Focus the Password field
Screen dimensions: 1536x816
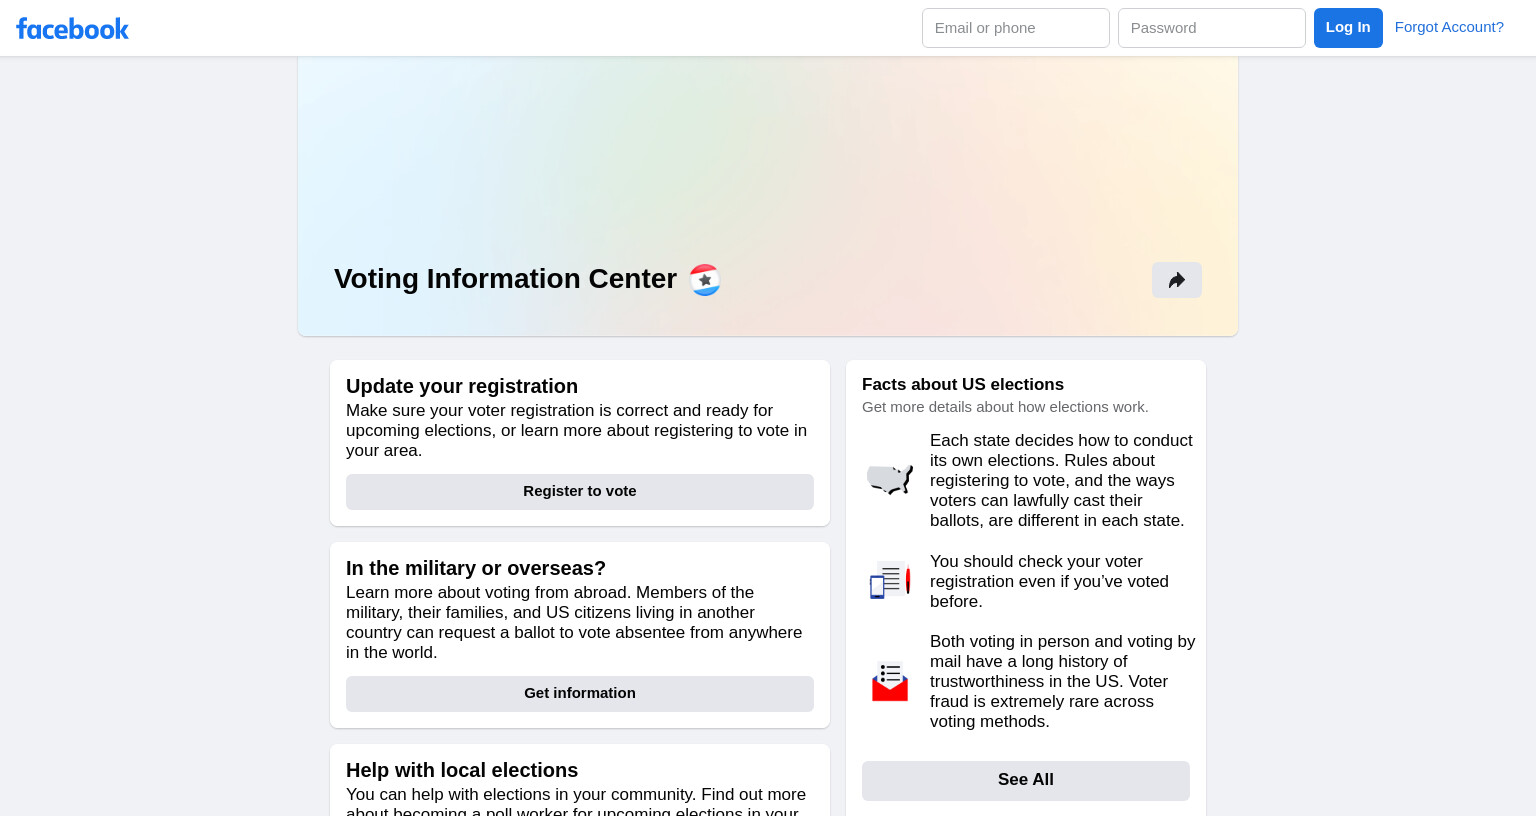pyautogui.click(x=1212, y=28)
